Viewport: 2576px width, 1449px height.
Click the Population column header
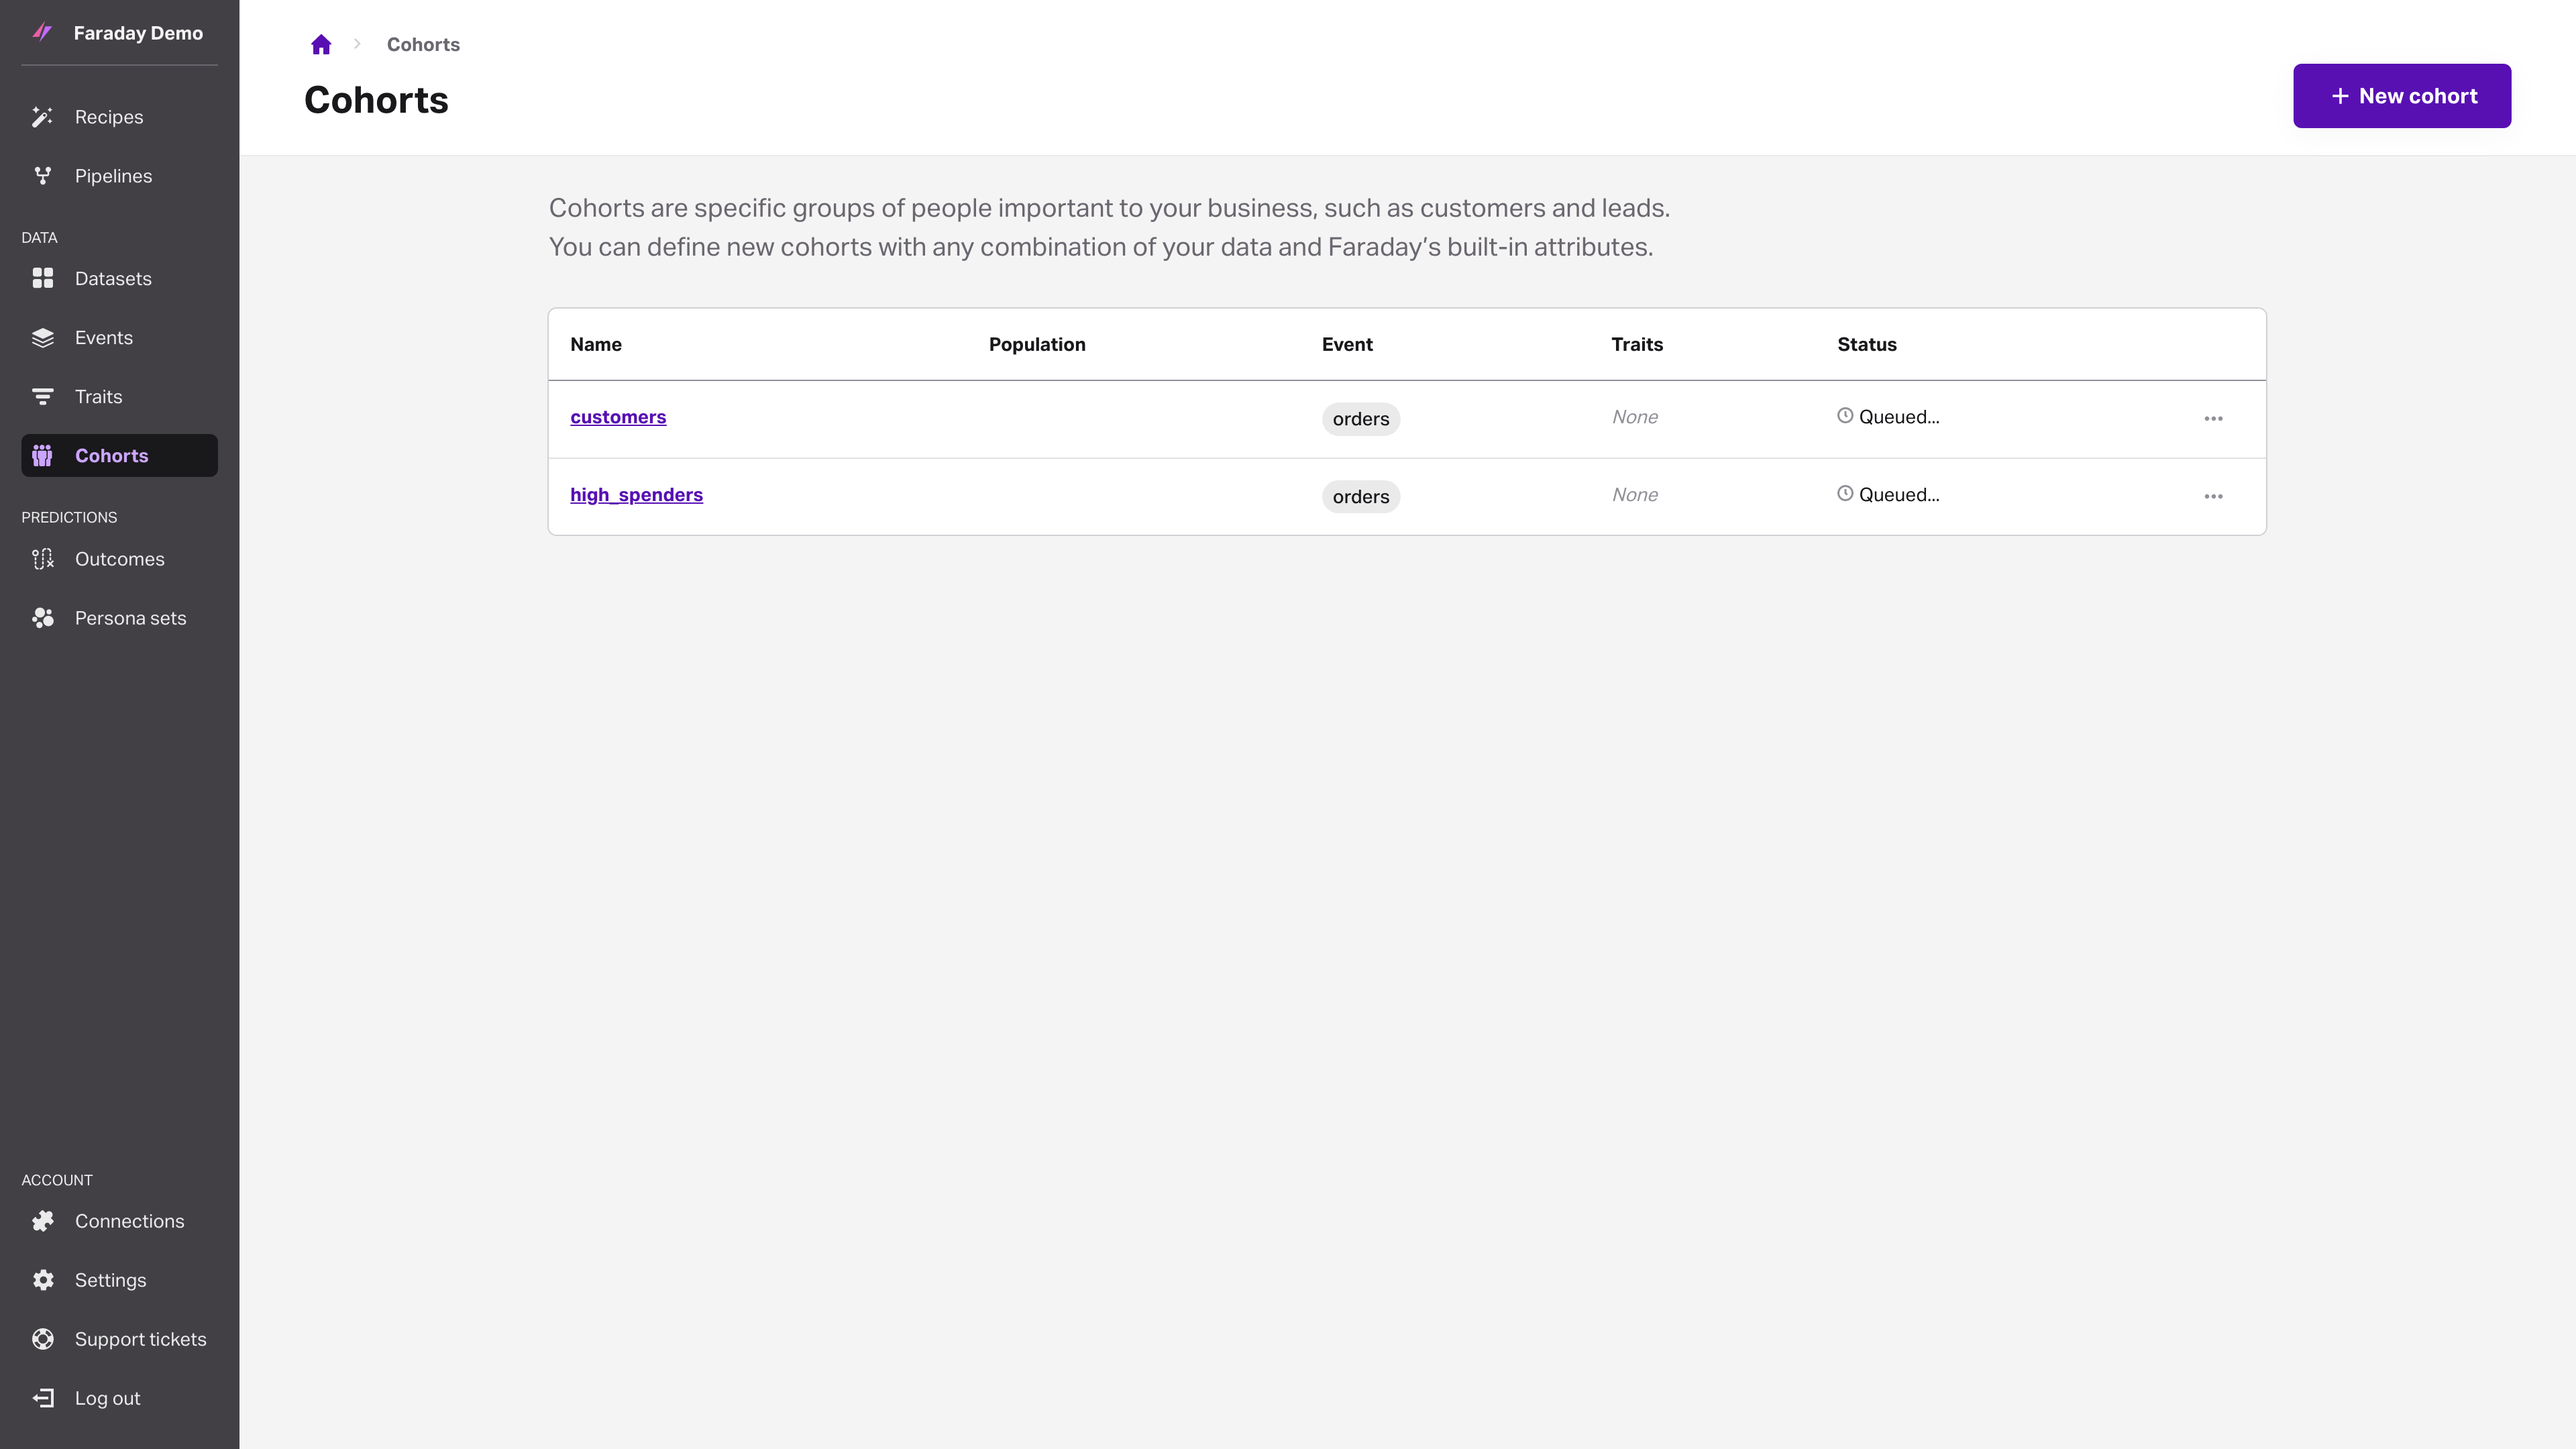point(1037,344)
